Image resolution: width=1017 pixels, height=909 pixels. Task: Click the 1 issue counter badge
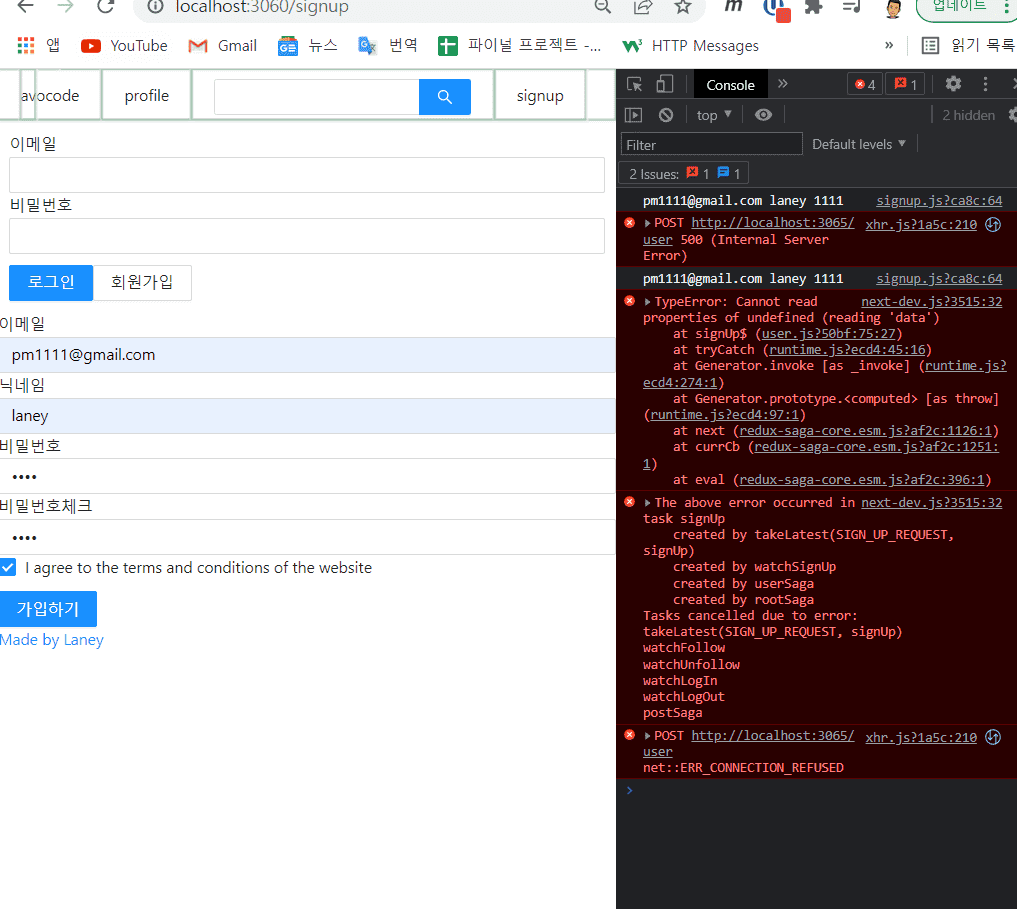tap(905, 84)
